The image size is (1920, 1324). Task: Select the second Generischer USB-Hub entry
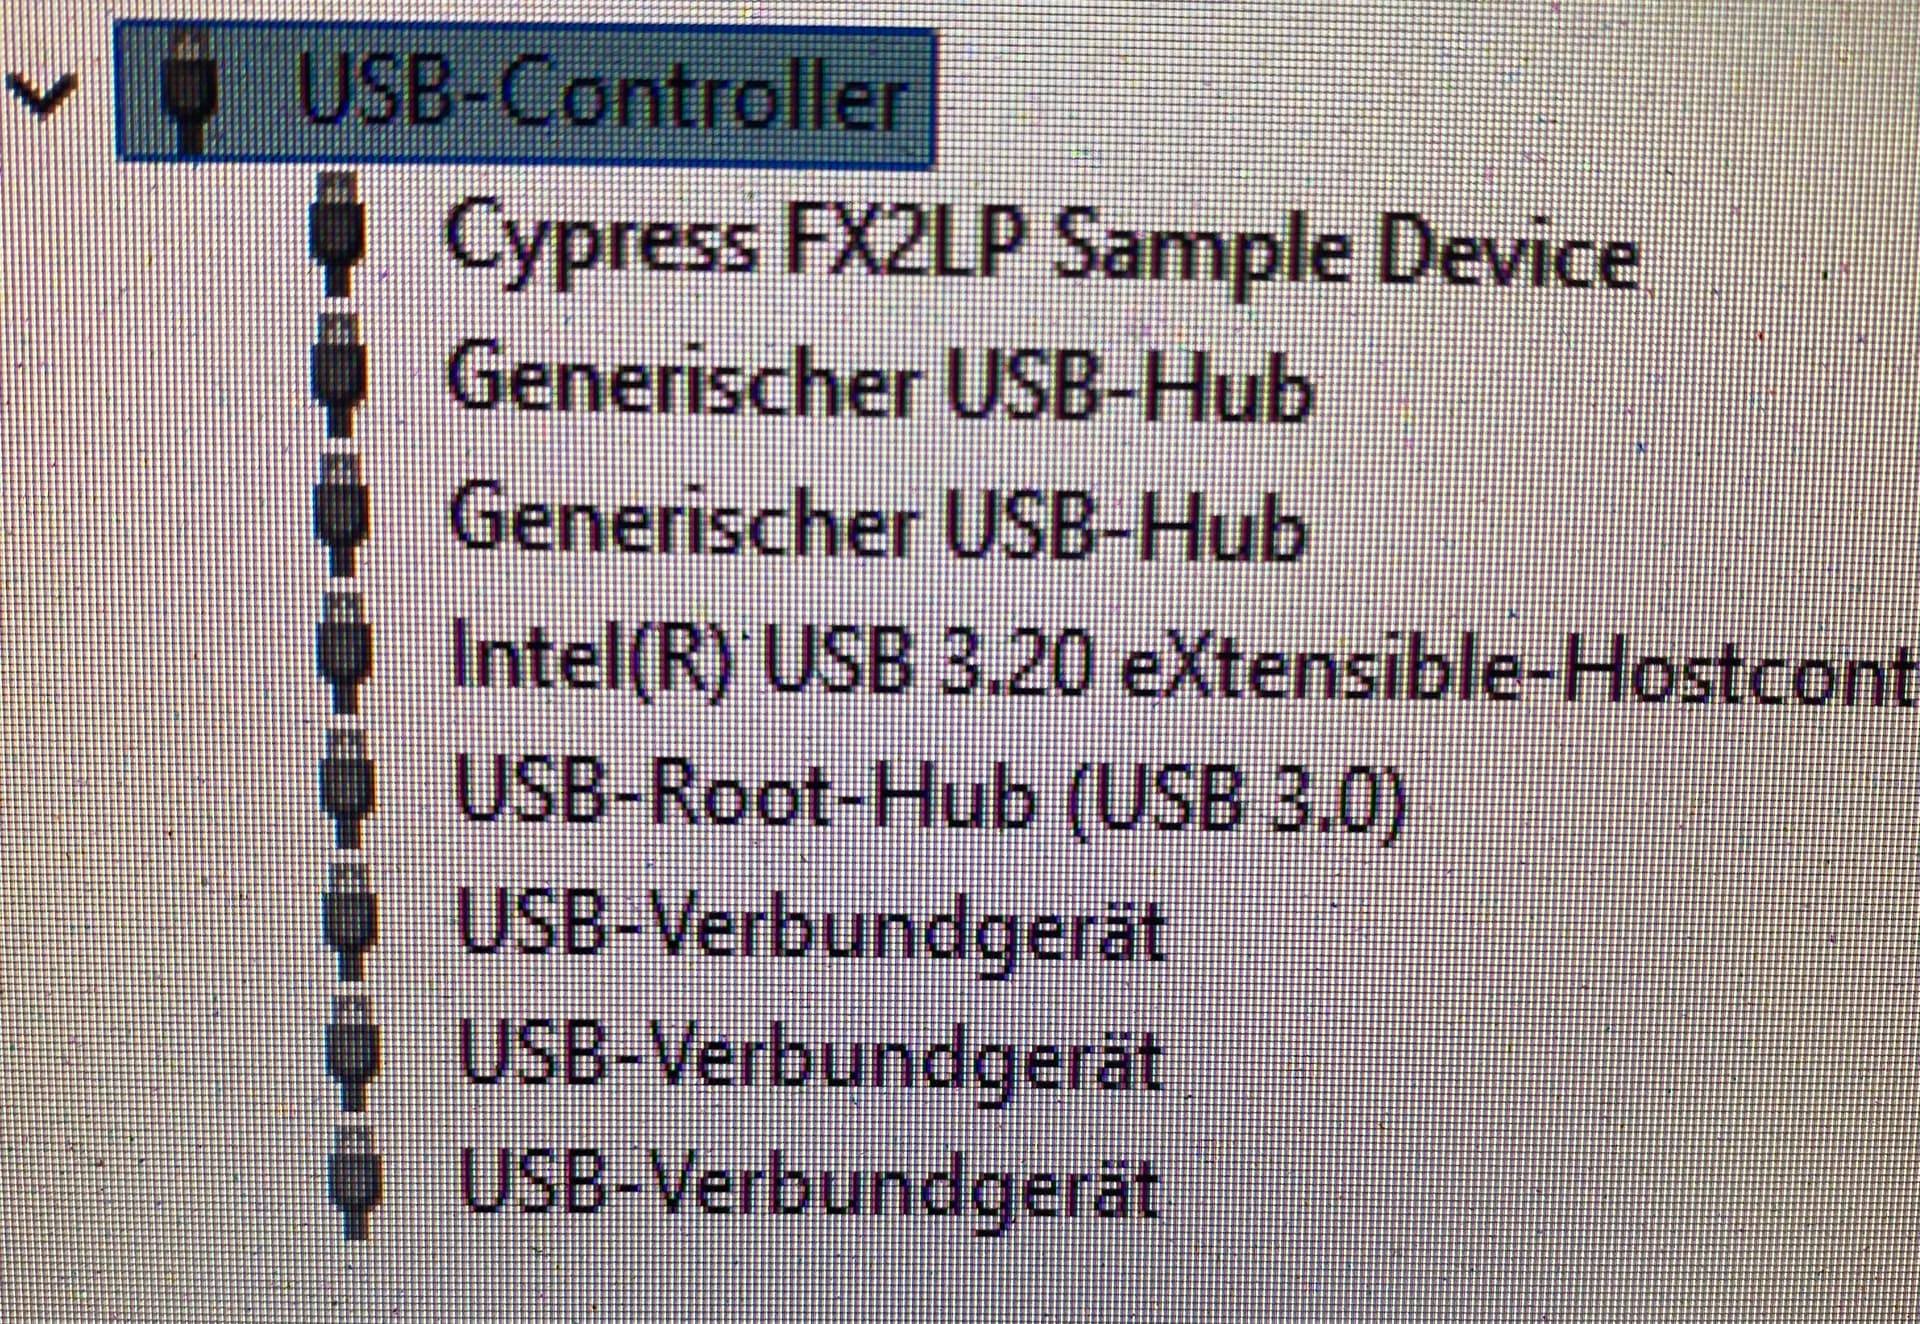click(879, 523)
